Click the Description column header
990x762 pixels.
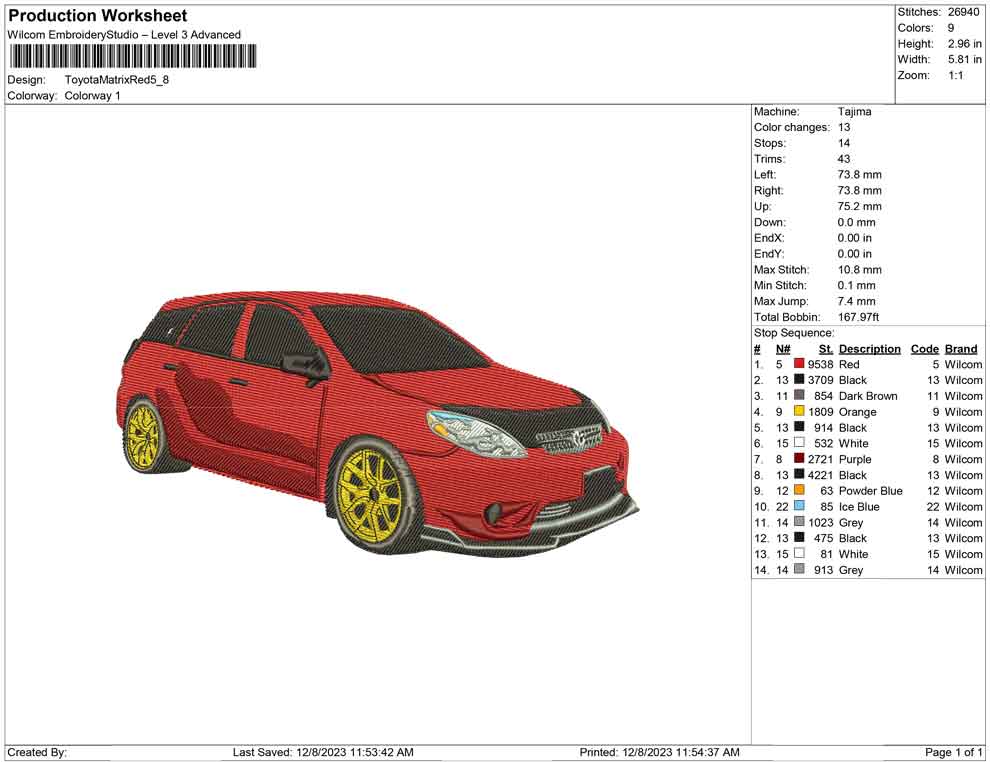pyautogui.click(x=870, y=348)
